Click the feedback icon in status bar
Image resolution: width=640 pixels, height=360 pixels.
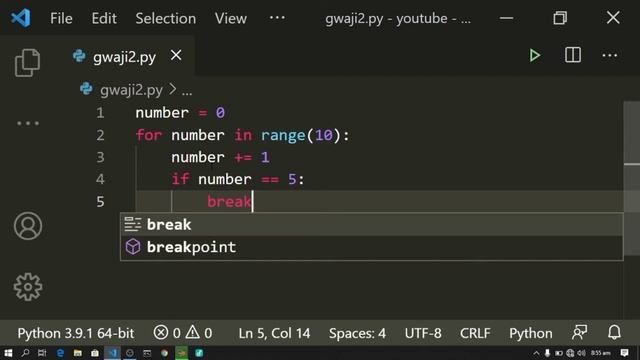click(580, 333)
